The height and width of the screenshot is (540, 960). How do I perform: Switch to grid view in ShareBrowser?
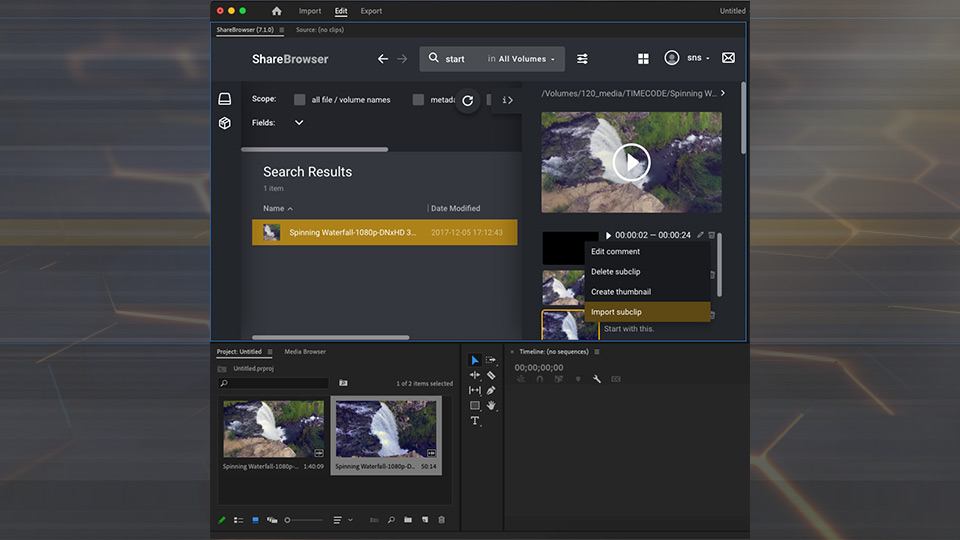click(643, 58)
